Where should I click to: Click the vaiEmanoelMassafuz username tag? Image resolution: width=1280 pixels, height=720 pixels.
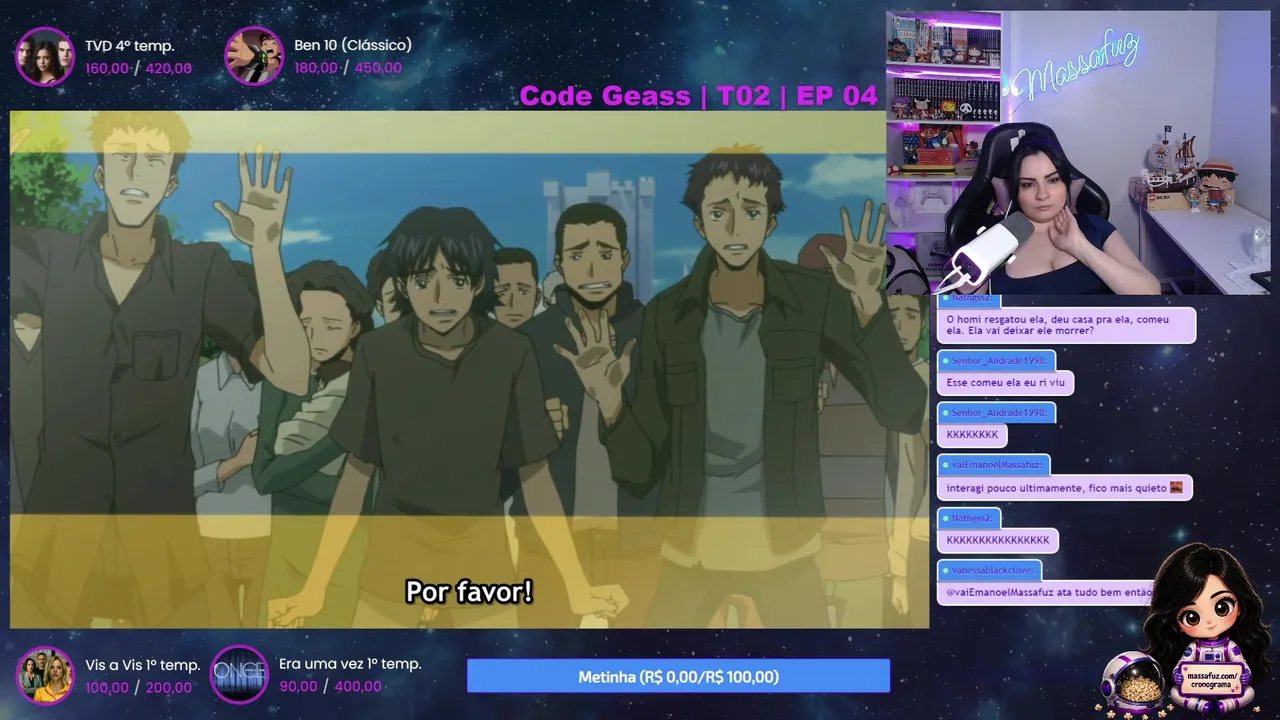(993, 465)
